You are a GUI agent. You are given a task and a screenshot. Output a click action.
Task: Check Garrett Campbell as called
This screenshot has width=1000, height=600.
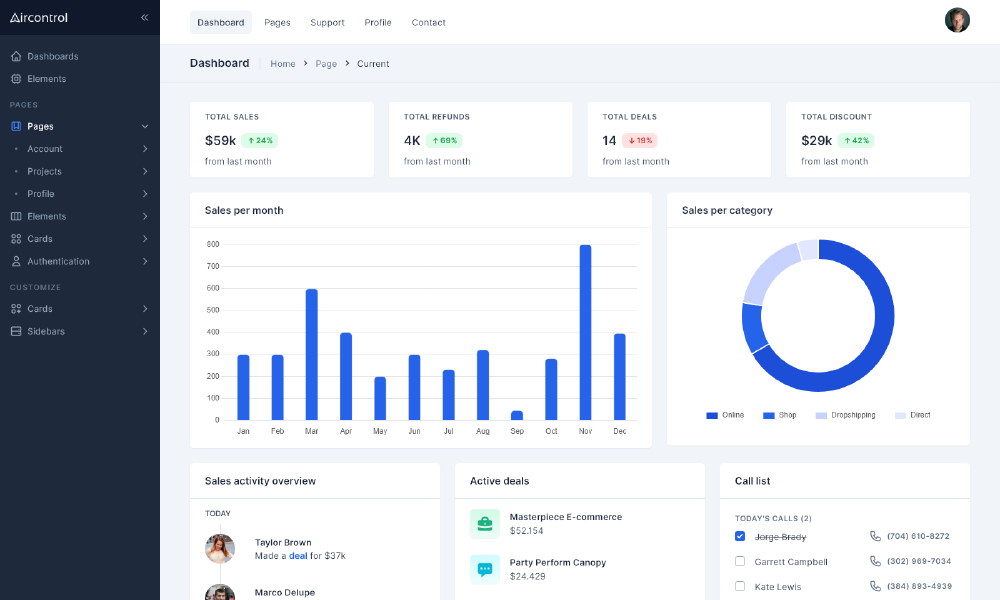click(739, 562)
